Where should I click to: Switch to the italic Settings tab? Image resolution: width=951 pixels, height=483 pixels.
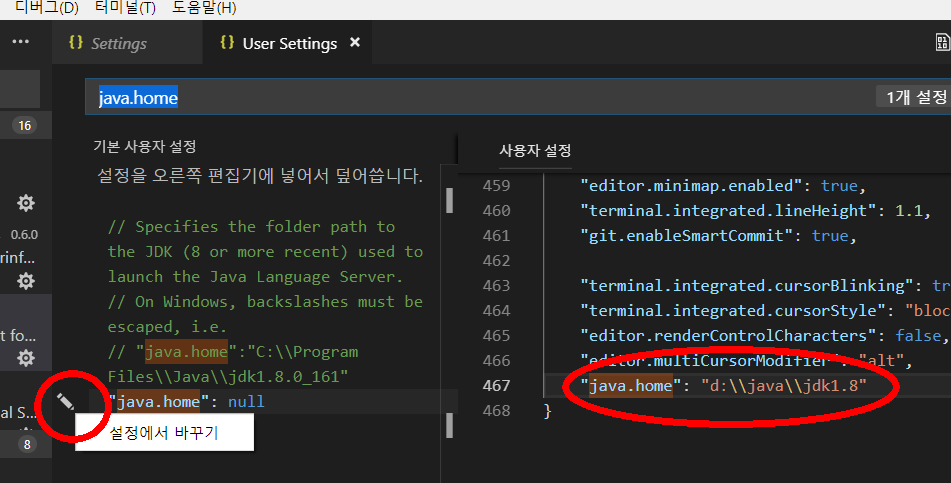click(118, 44)
